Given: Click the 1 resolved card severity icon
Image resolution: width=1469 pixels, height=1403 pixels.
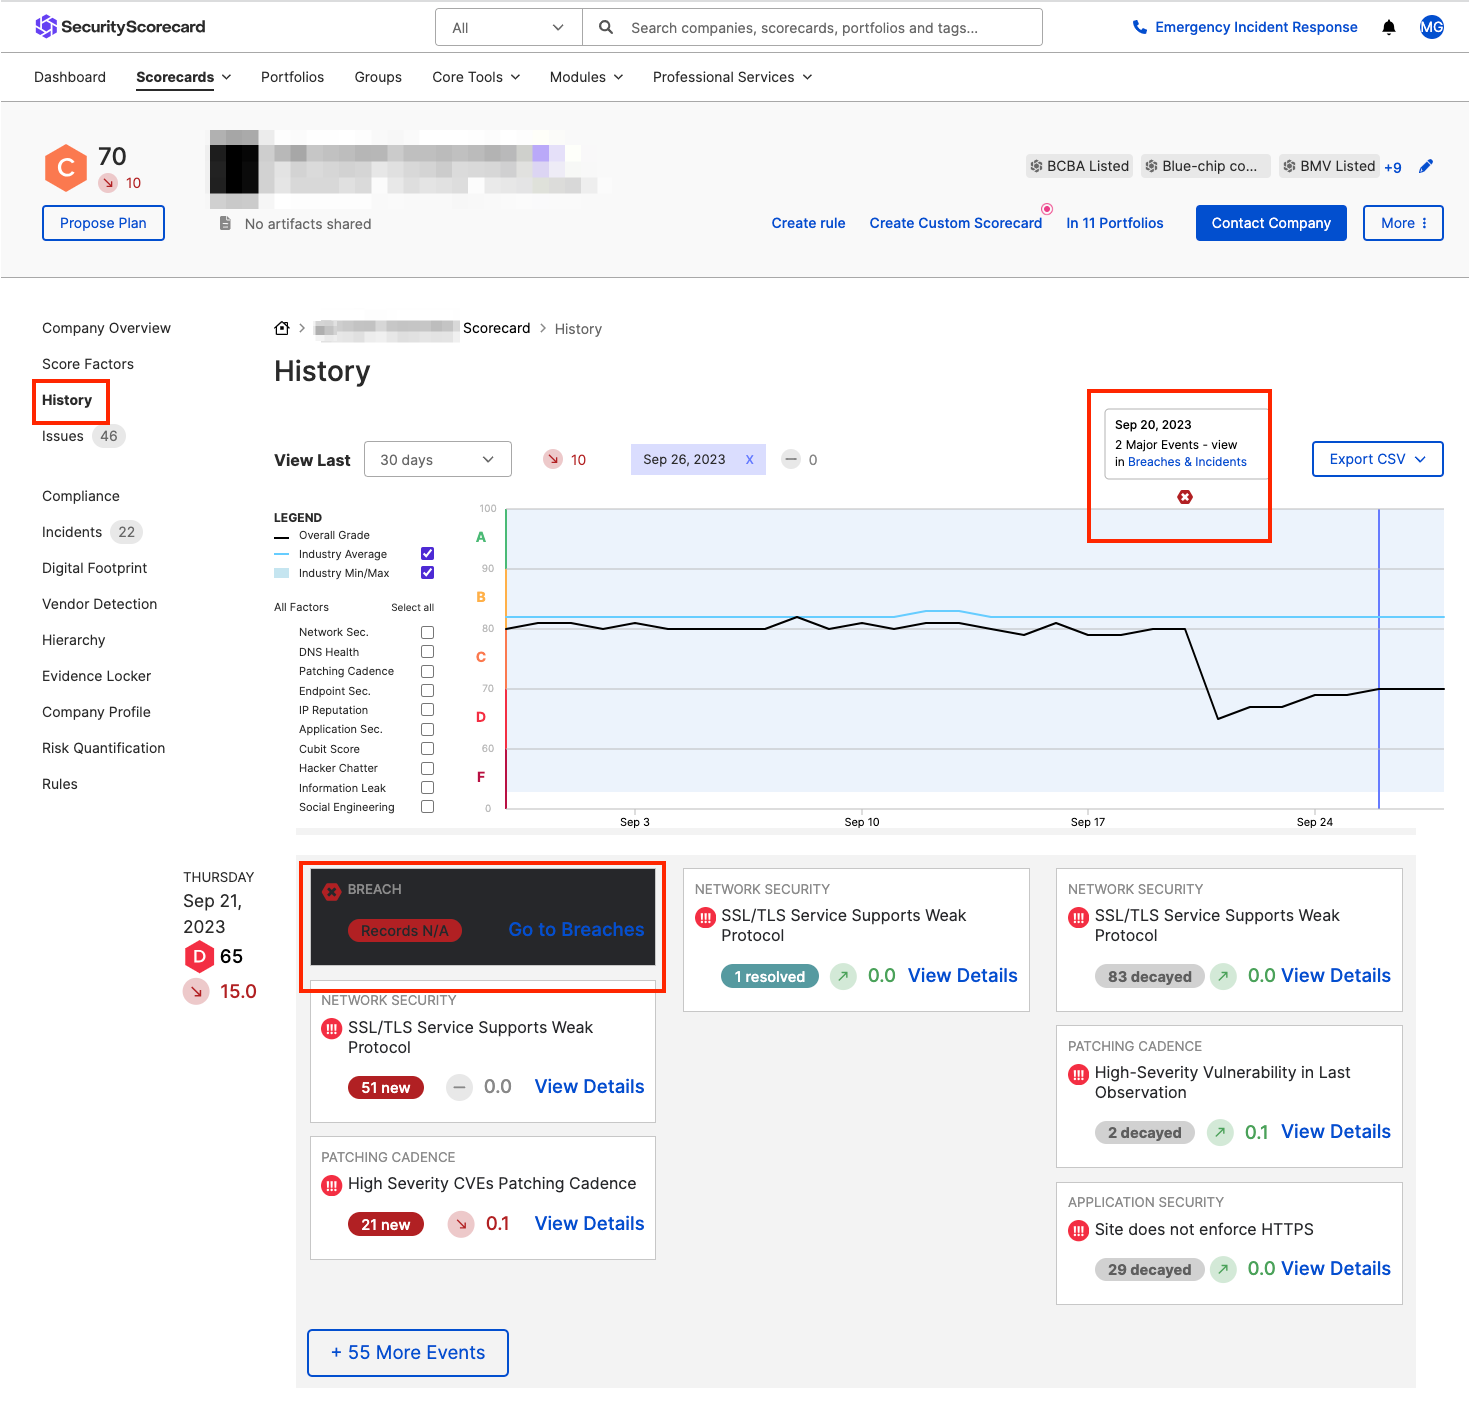Looking at the screenshot, I should coord(706,917).
